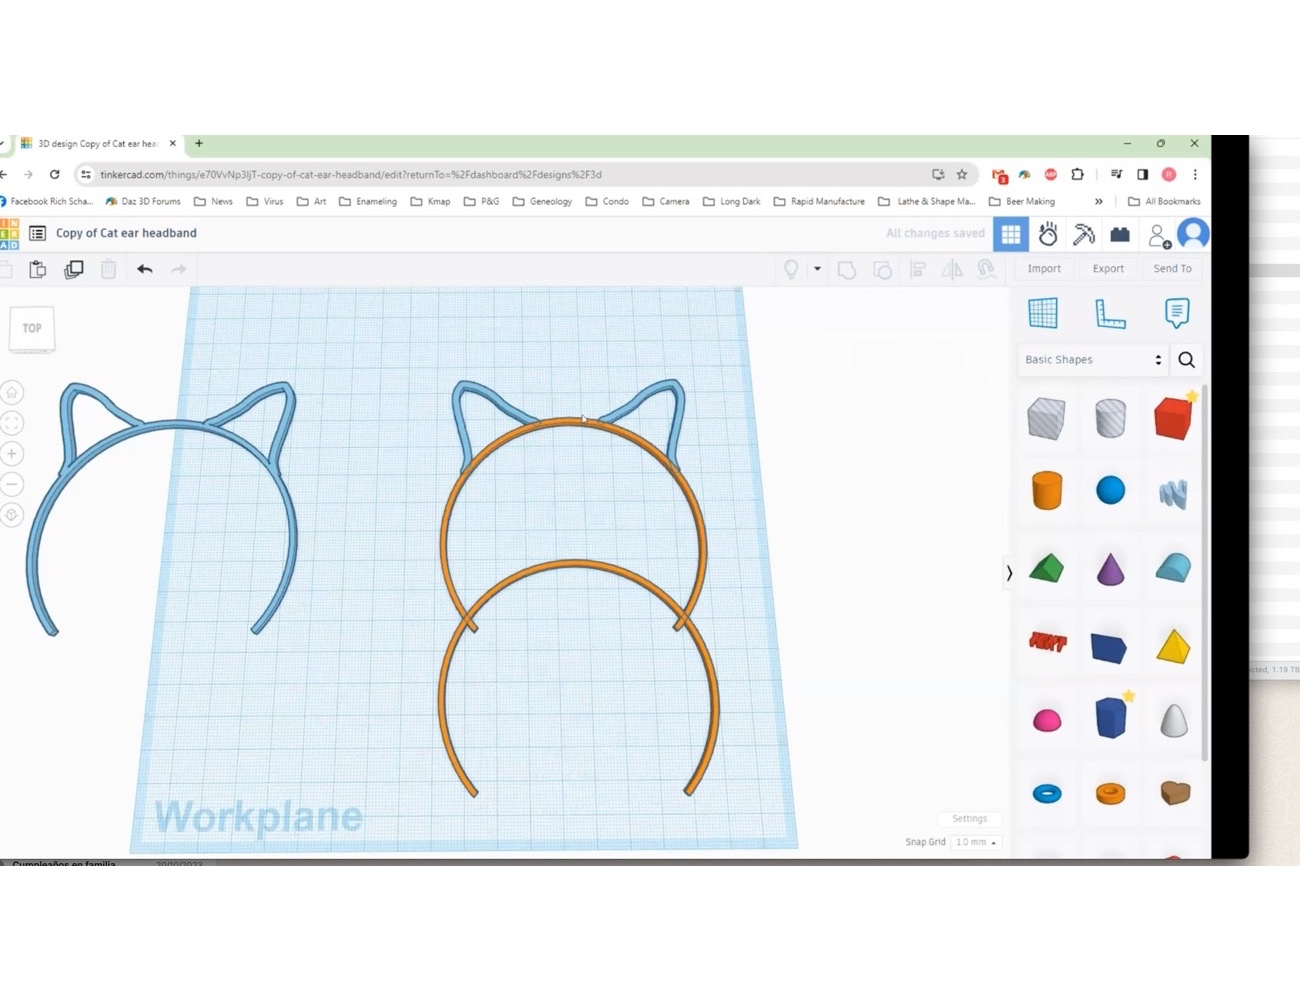Open the Notes tool
This screenshot has width=1300, height=1000.
[x=1177, y=313]
